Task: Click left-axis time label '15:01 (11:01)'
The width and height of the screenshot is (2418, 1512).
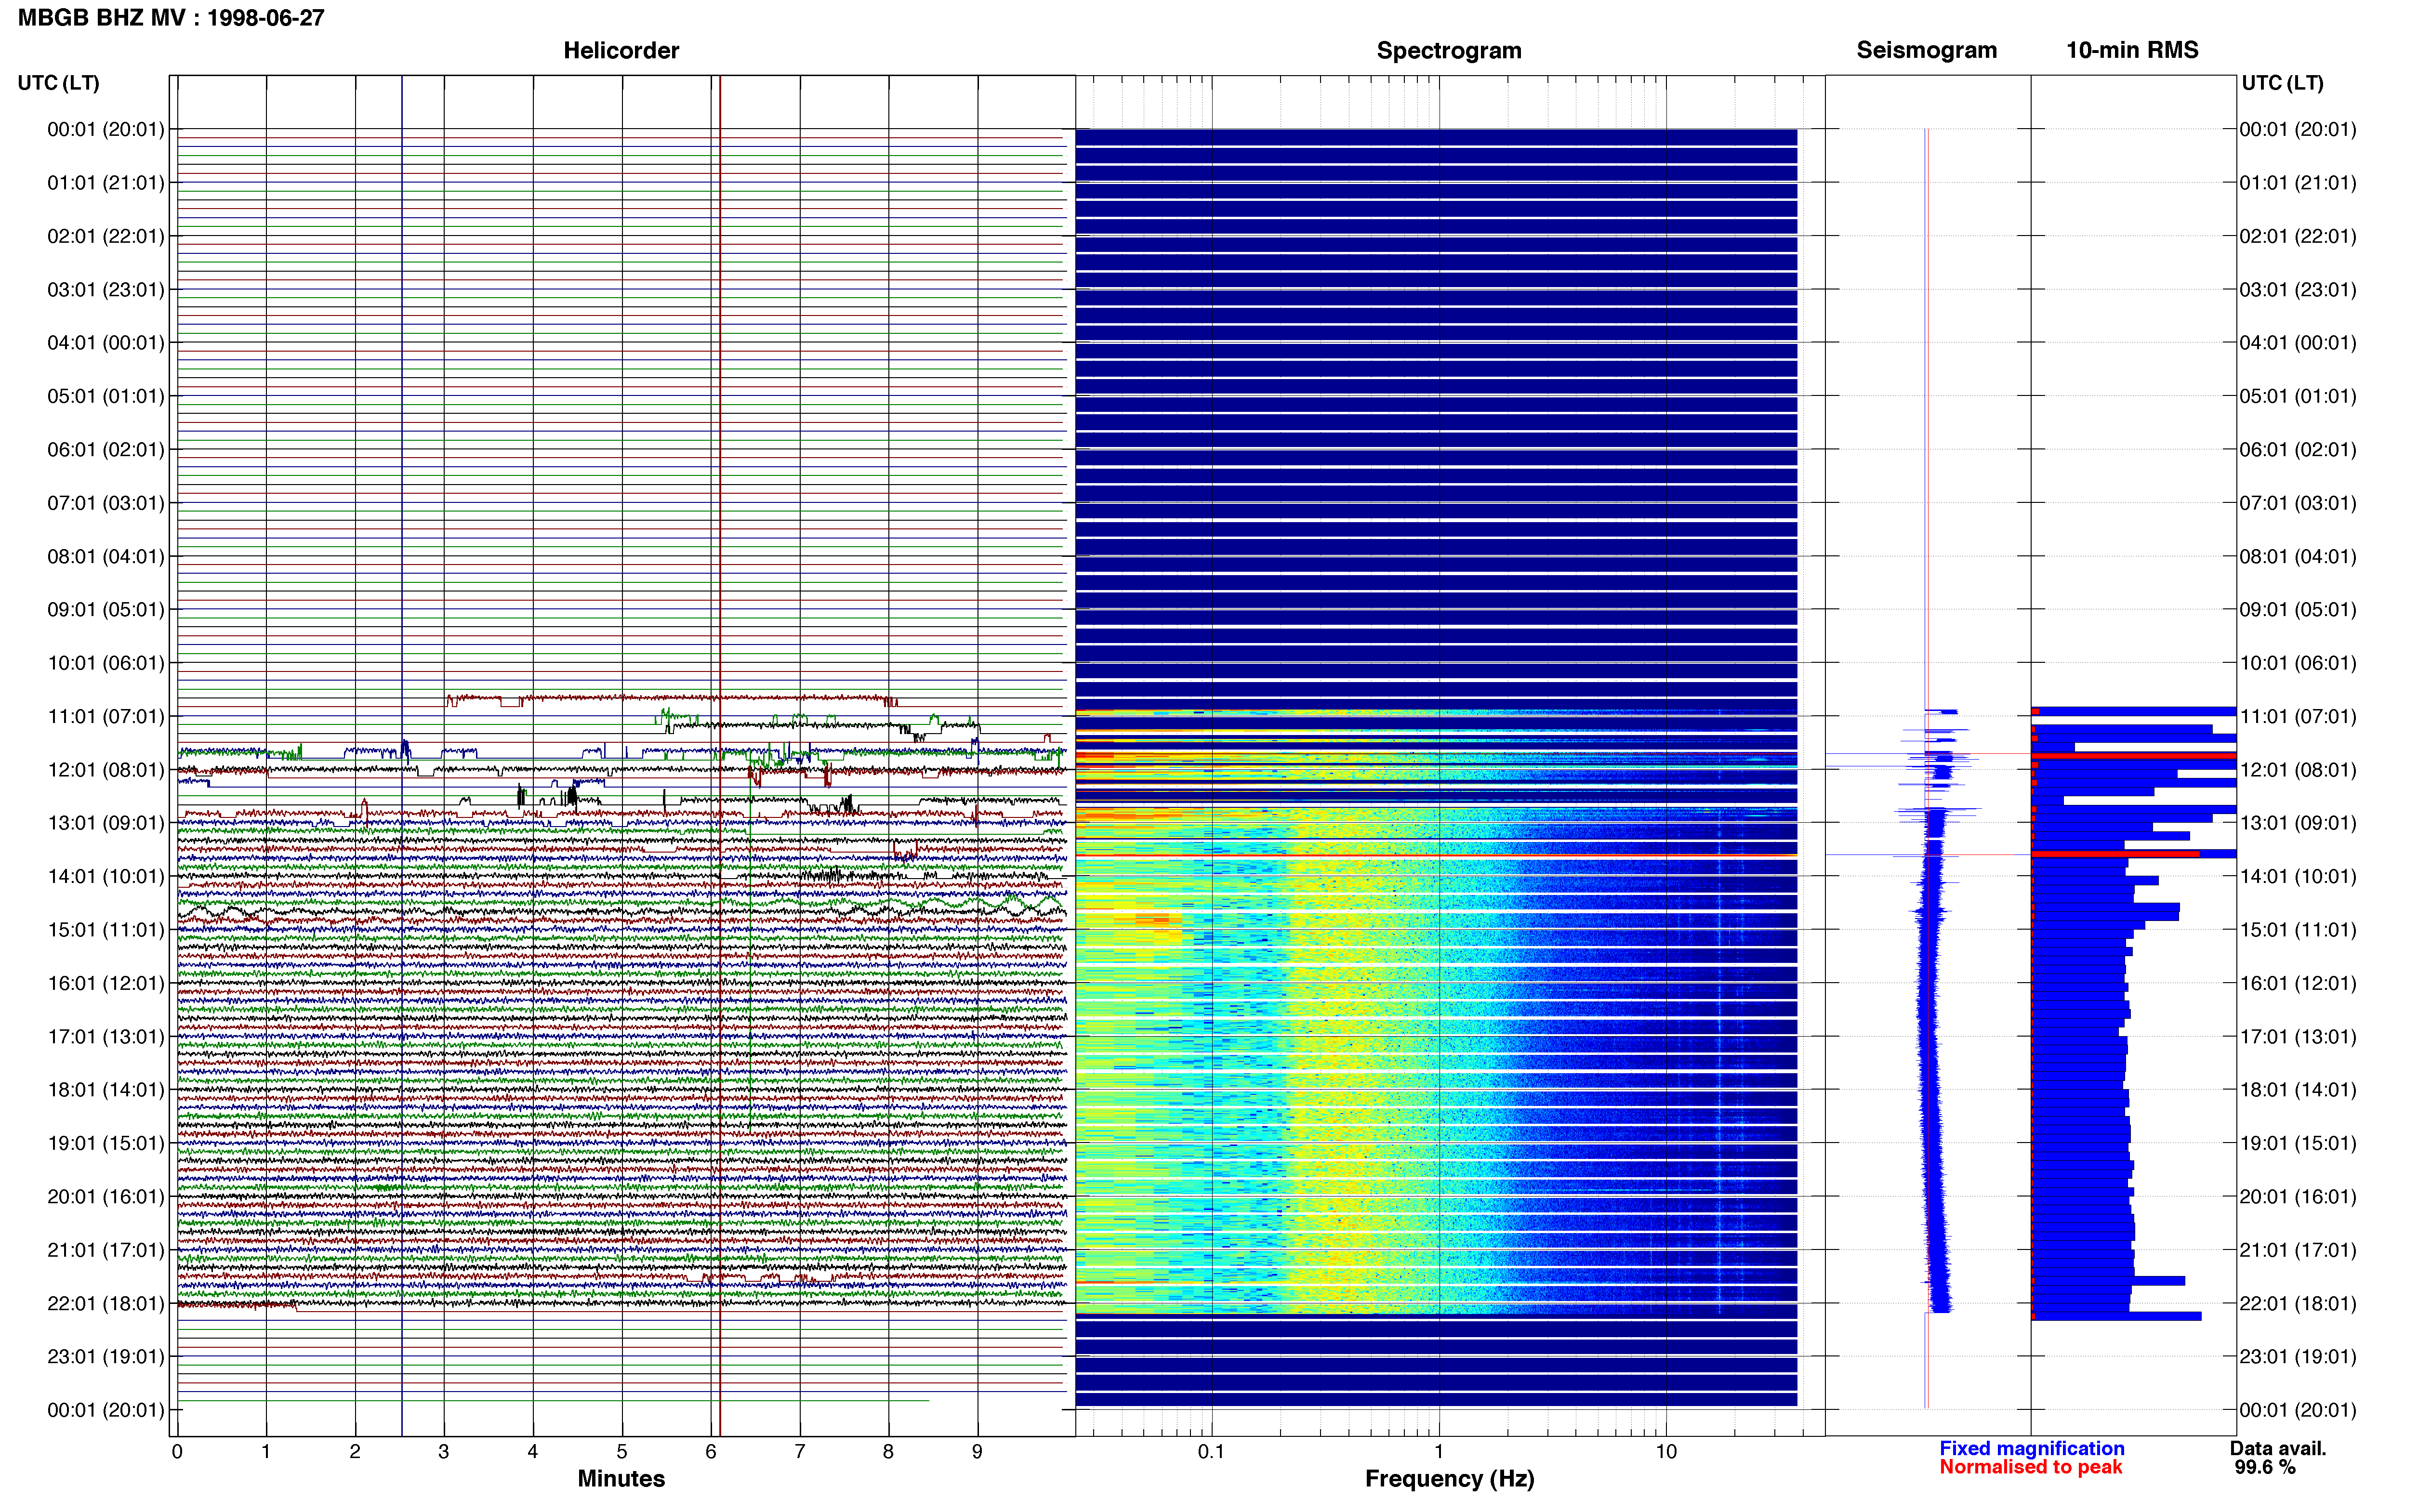Action: 106,930
